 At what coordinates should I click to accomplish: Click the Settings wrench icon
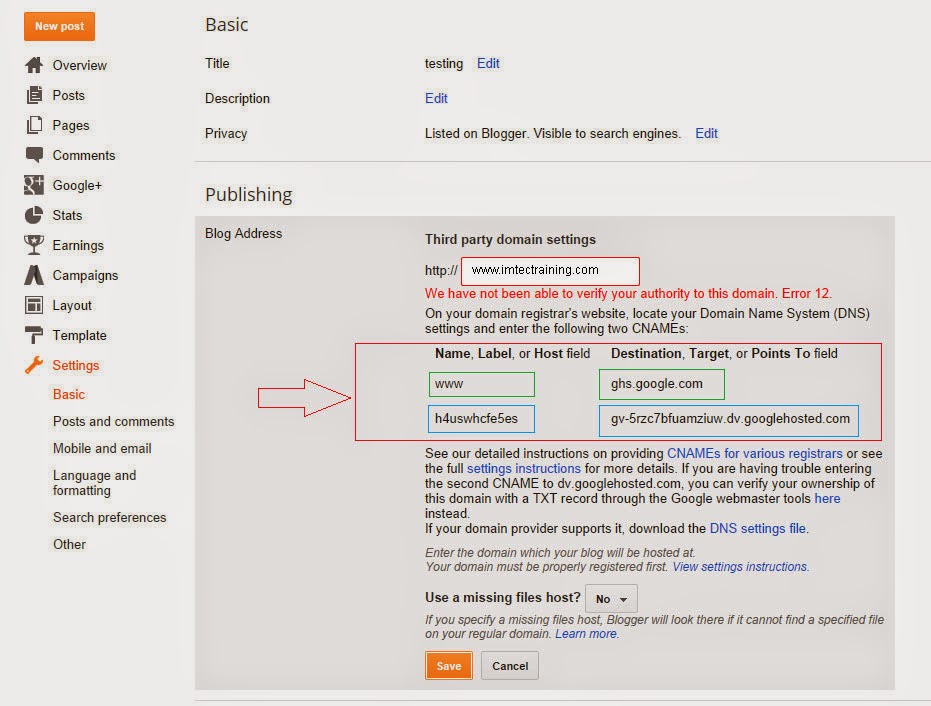point(34,365)
